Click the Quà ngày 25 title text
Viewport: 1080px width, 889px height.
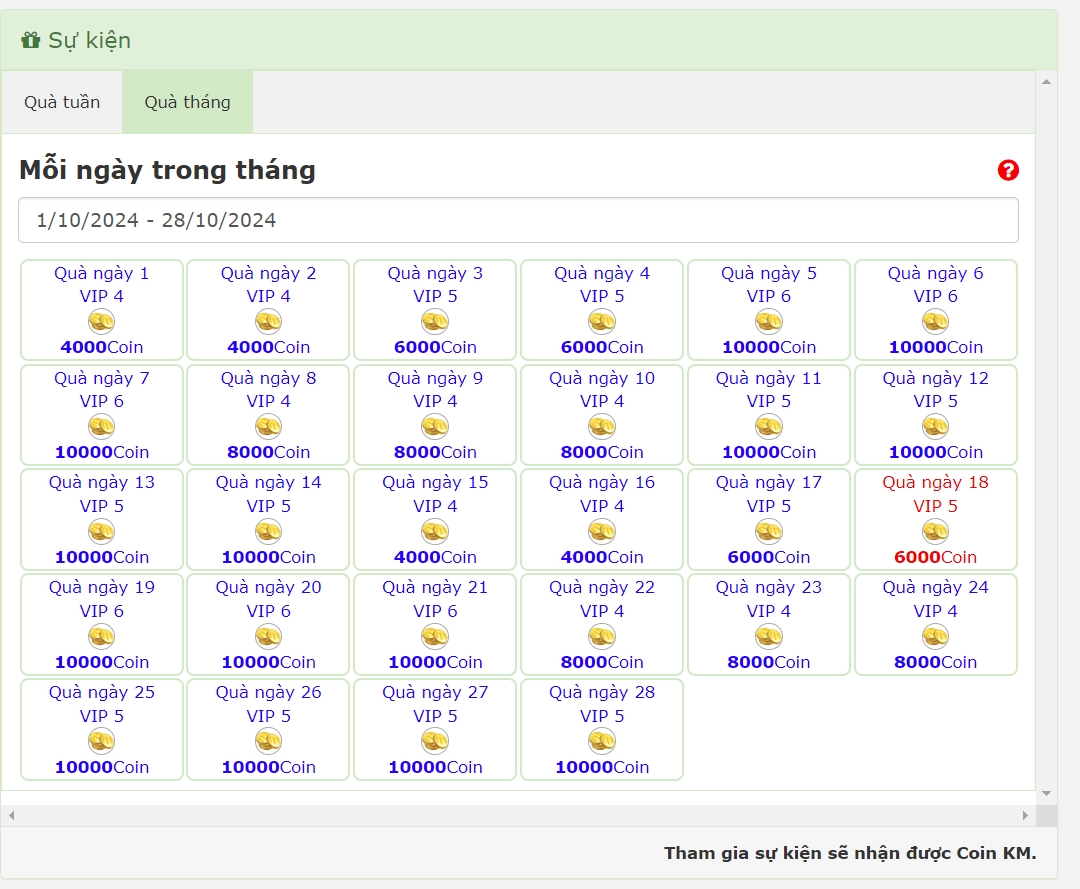(x=101, y=692)
